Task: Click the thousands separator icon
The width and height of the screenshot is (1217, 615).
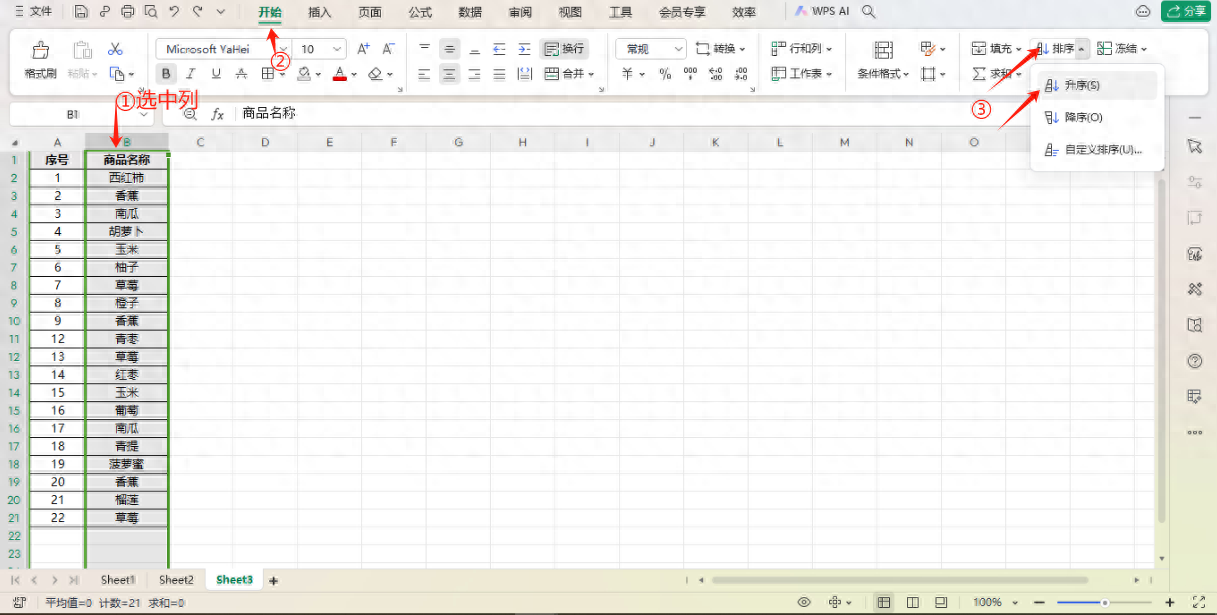Action: 690,74
